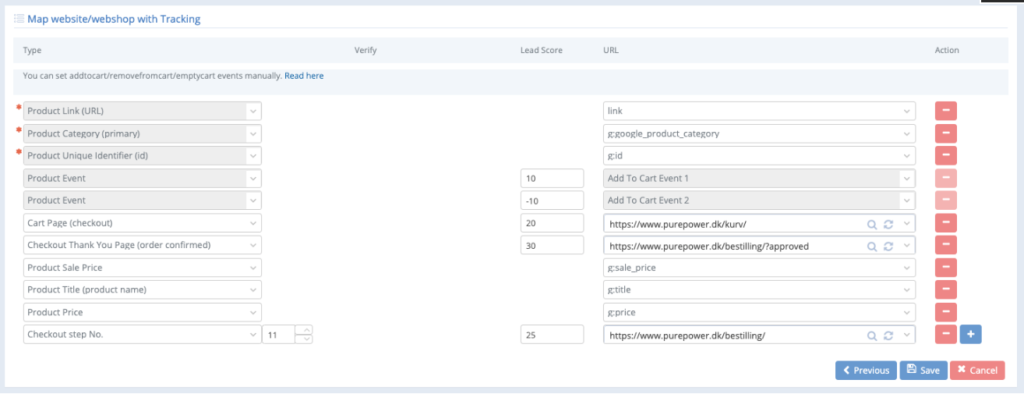Viewport: 1024px width, 394px height.
Task: Open the Product Price type dropdown
Action: (x=142, y=312)
